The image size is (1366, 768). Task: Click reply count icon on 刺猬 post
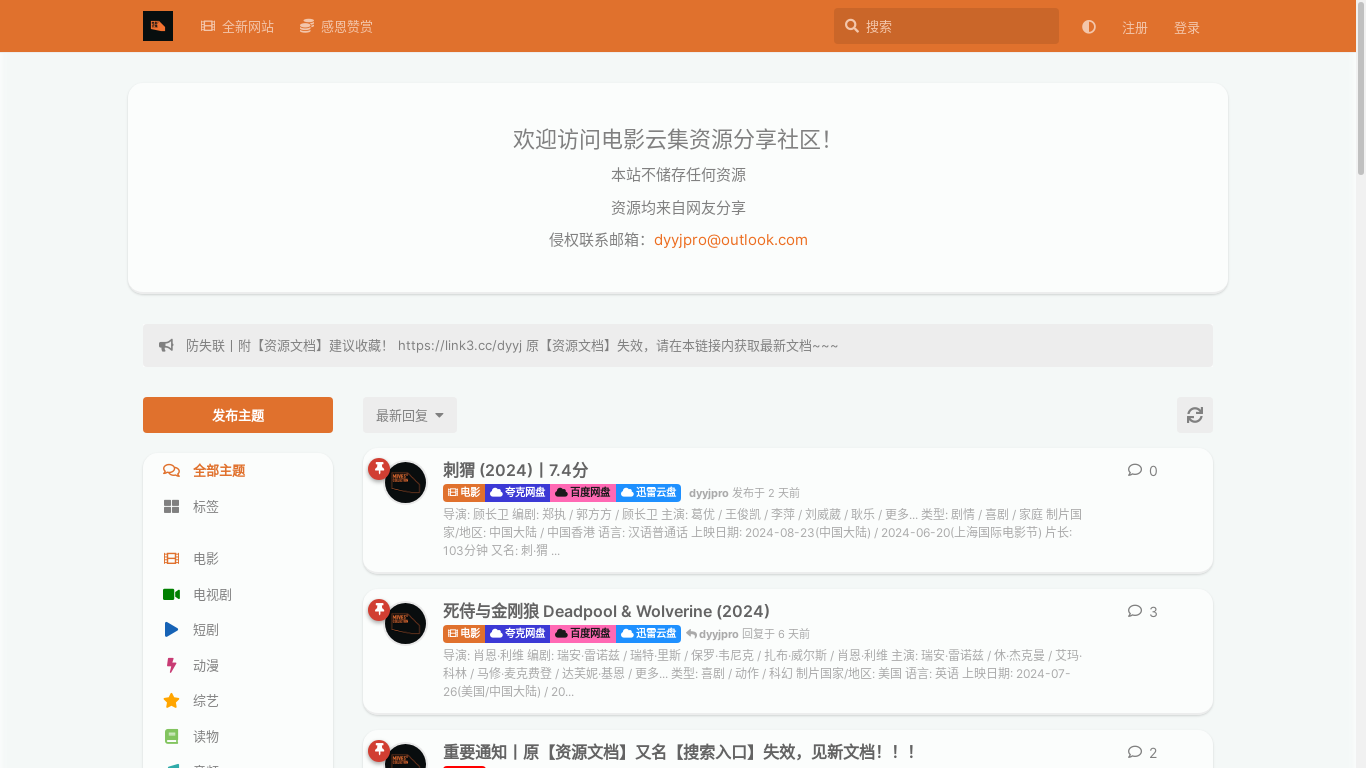coord(1135,470)
